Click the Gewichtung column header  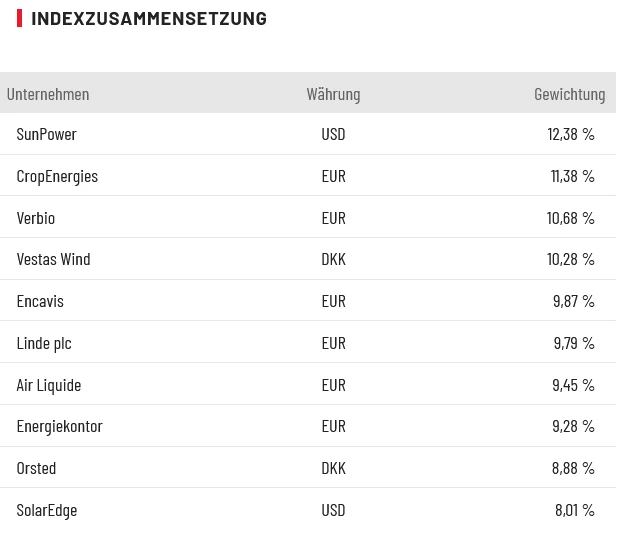569,94
